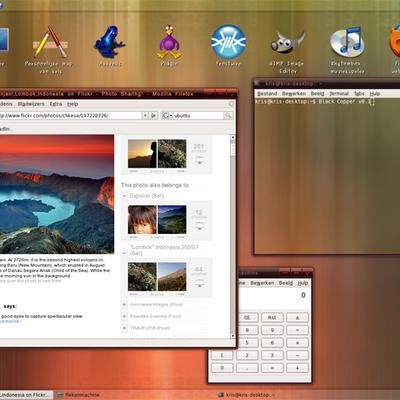400x400 pixels.
Task: Open Help menu in Firefox
Action: 73,104
